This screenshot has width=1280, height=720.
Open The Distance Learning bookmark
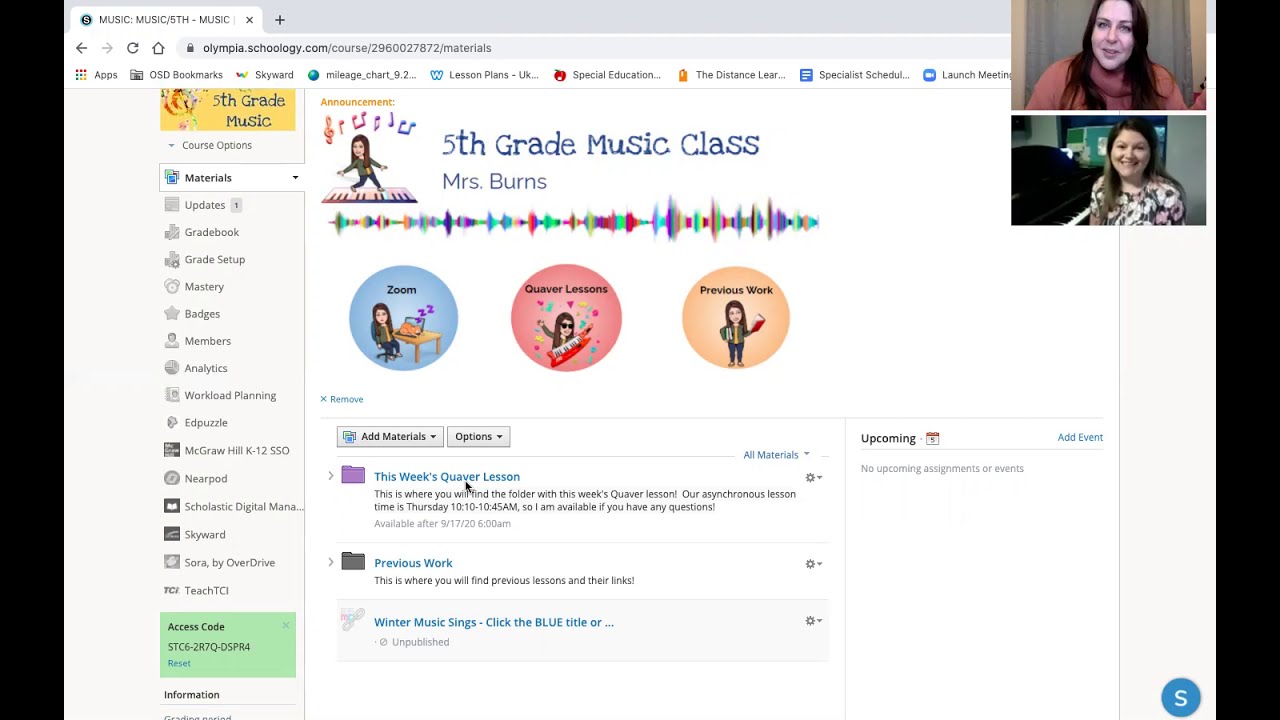pos(731,75)
